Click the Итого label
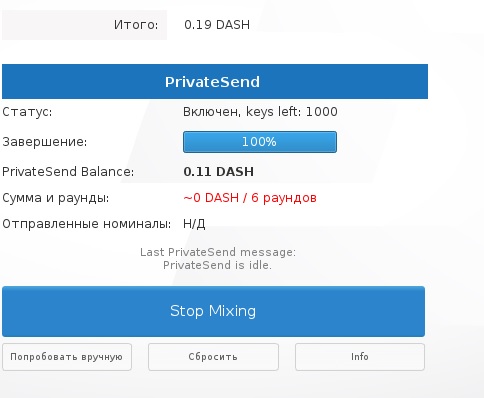Screen dimensions: 484x398 (136, 25)
